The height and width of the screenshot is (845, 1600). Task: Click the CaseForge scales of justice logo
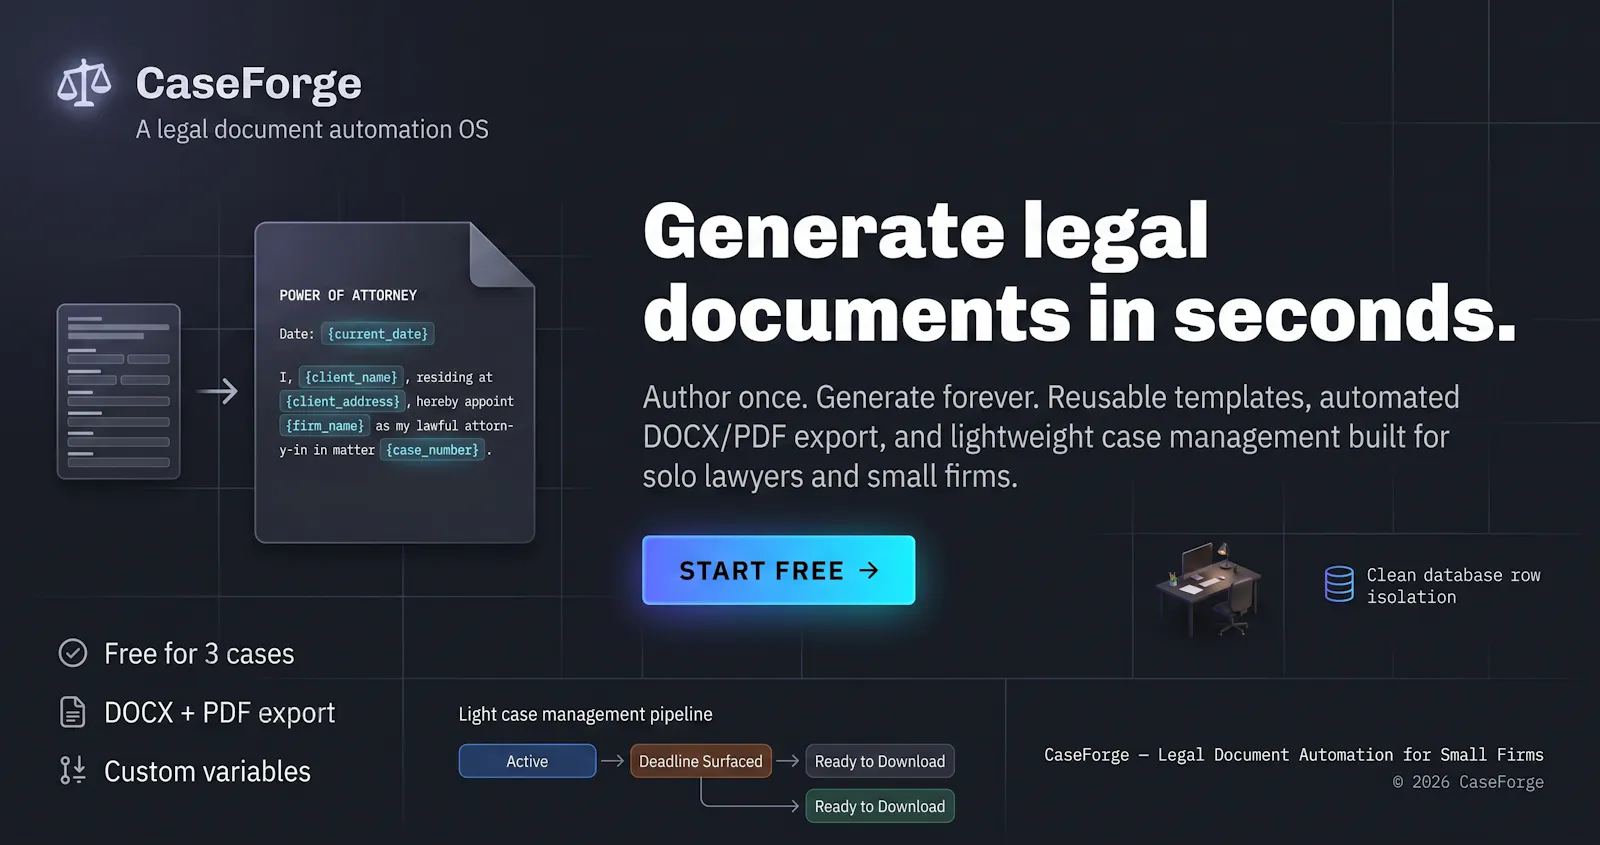point(84,83)
